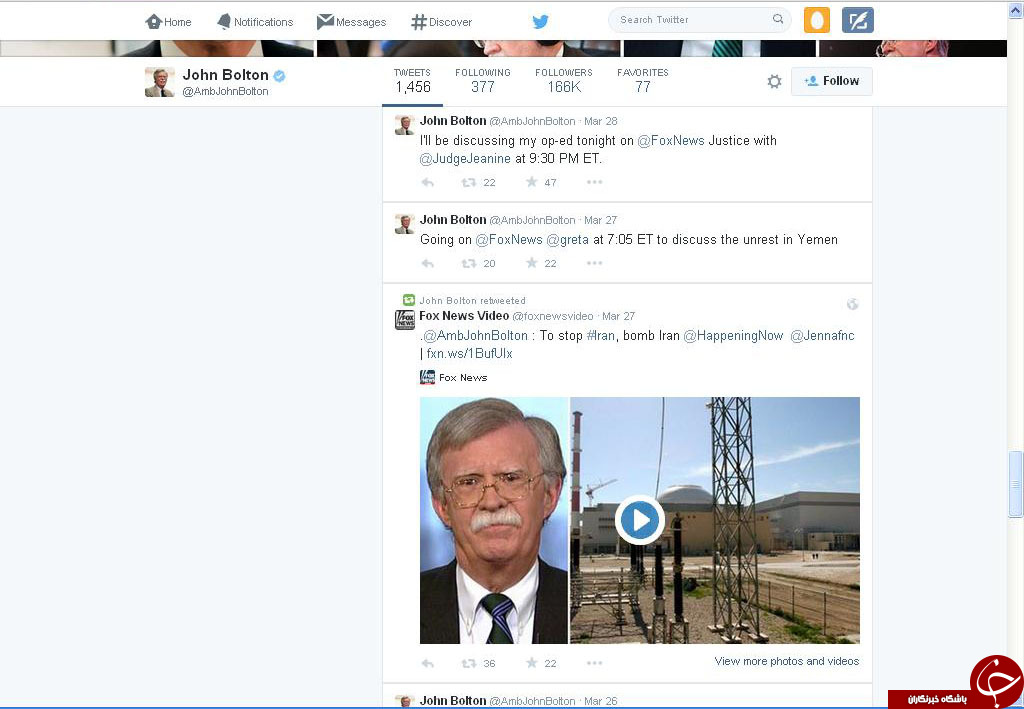This screenshot has height=709, width=1024.
Task: Retweet the Yemen unrest tweet
Action: pos(469,263)
